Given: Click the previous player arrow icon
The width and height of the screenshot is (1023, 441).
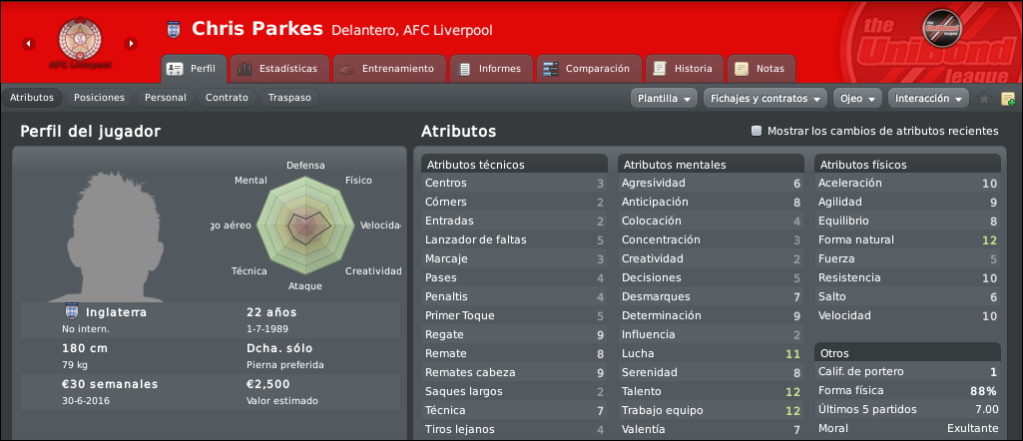Looking at the screenshot, I should click(29, 44).
